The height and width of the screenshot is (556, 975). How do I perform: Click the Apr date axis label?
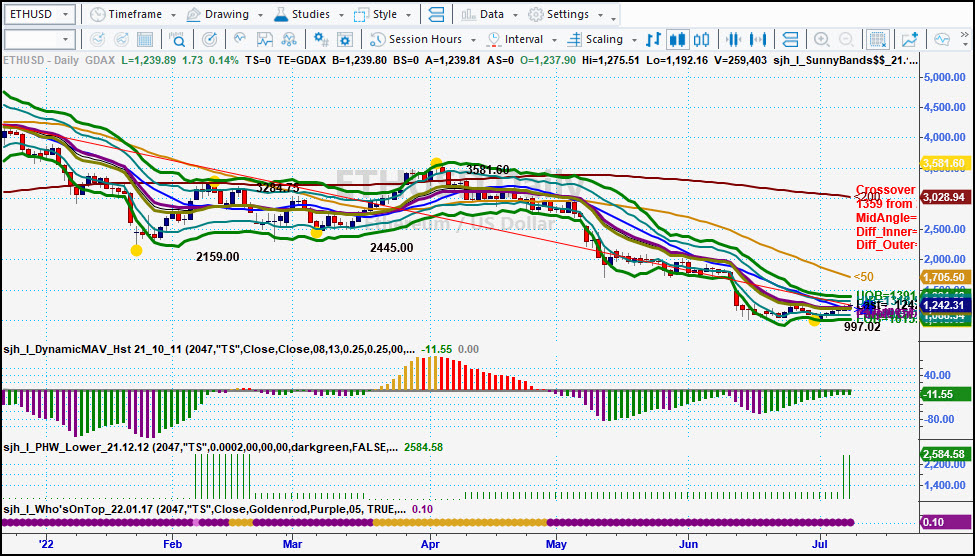click(x=431, y=543)
